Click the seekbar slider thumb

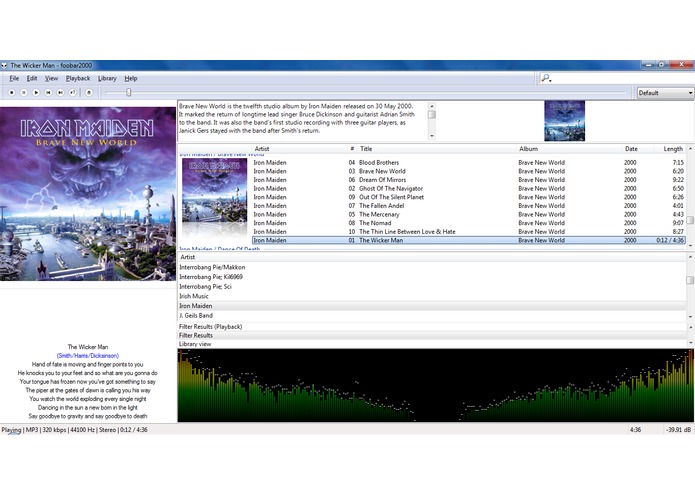(129, 92)
